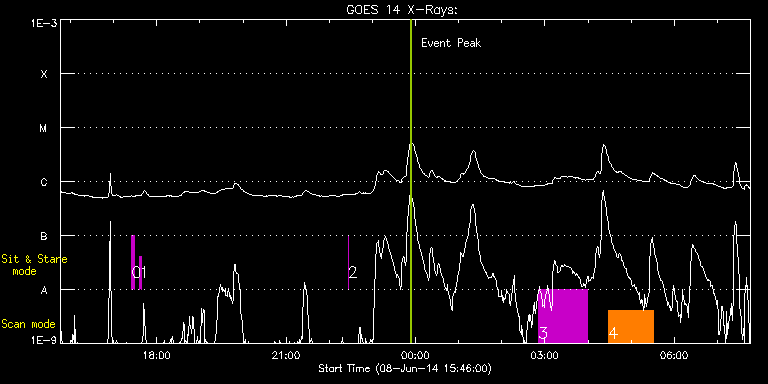768x384 pixels.
Task: Click the 06:00 time axis label
Action: [674, 356]
